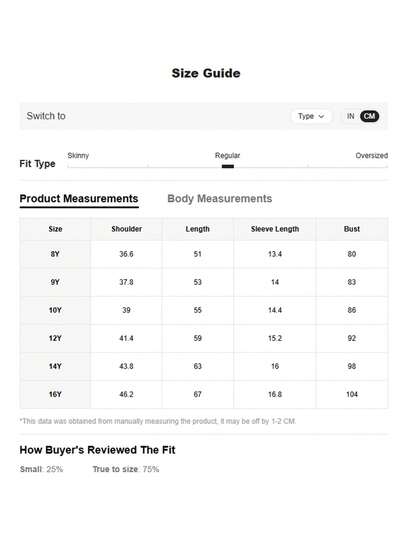Viewport: 405px width, 539px height.
Task: Click the Small 25% fit review
Action: click(41, 469)
